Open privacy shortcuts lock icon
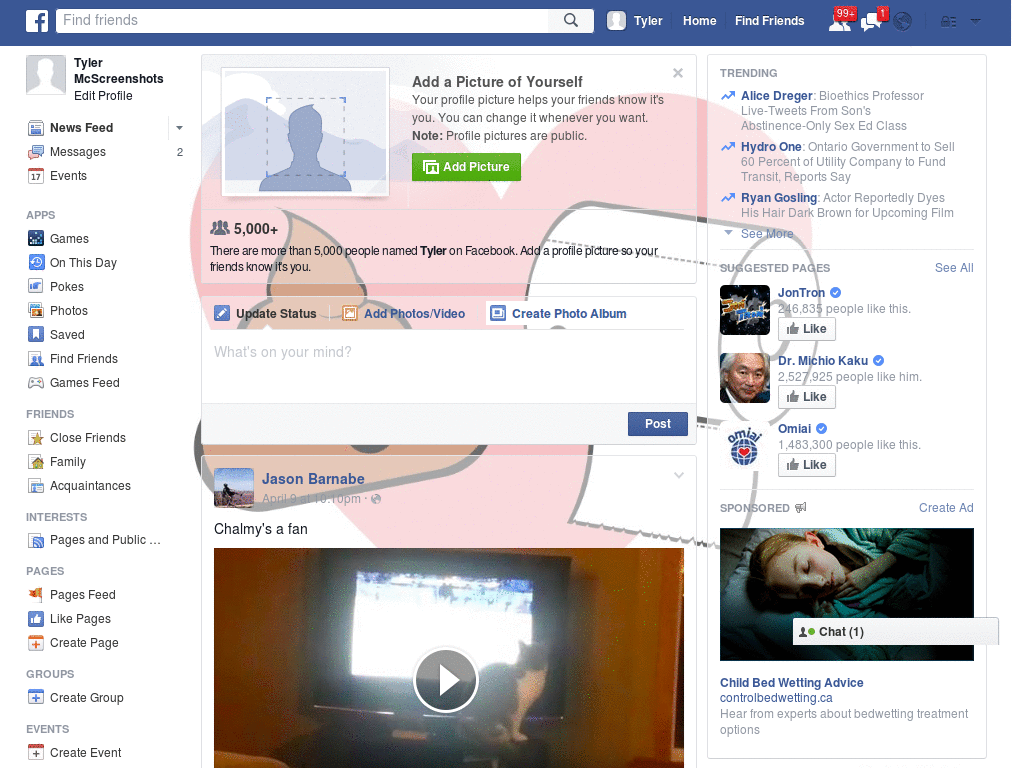 click(948, 22)
